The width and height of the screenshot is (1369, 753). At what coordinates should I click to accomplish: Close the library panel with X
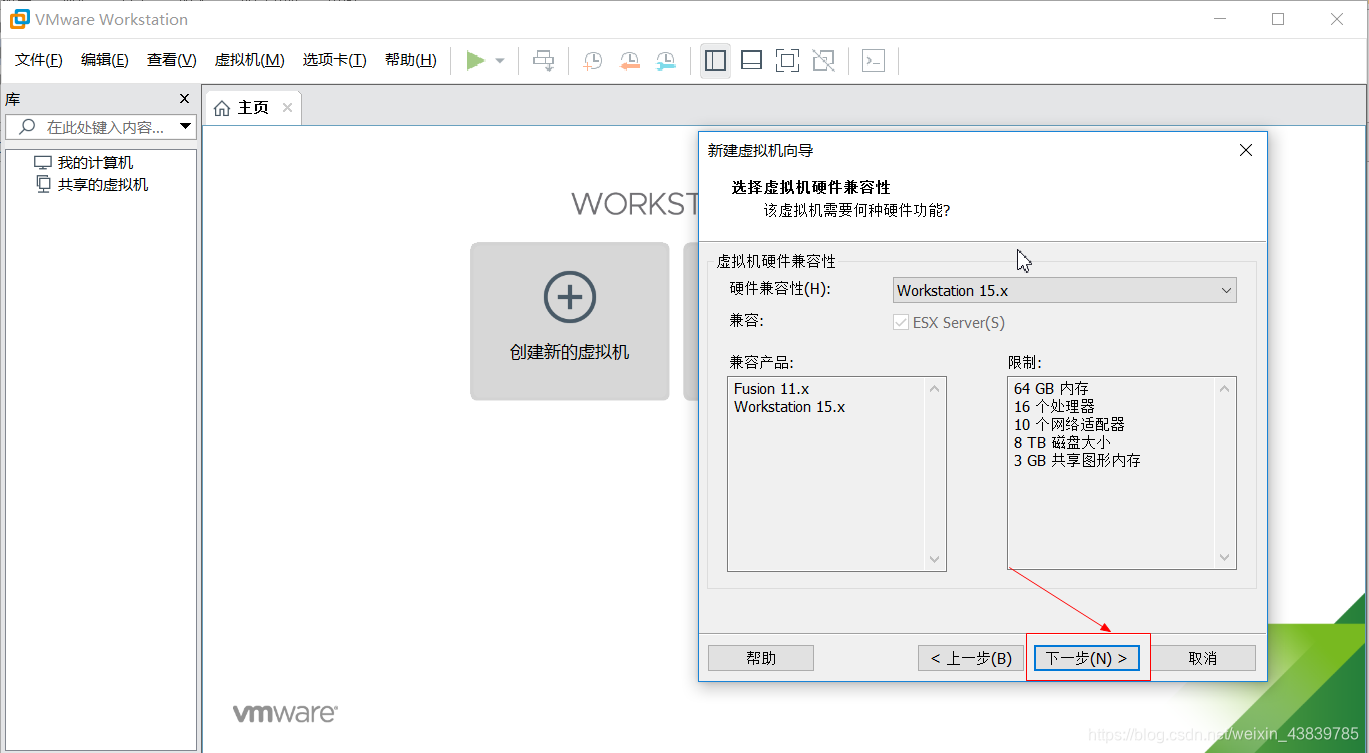coord(184,99)
